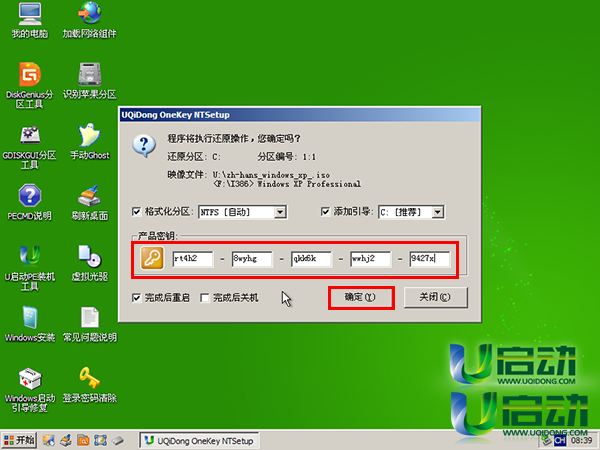Click the first product key field rt4h2
Image resolution: width=600 pixels, height=450 pixels.
193,260
